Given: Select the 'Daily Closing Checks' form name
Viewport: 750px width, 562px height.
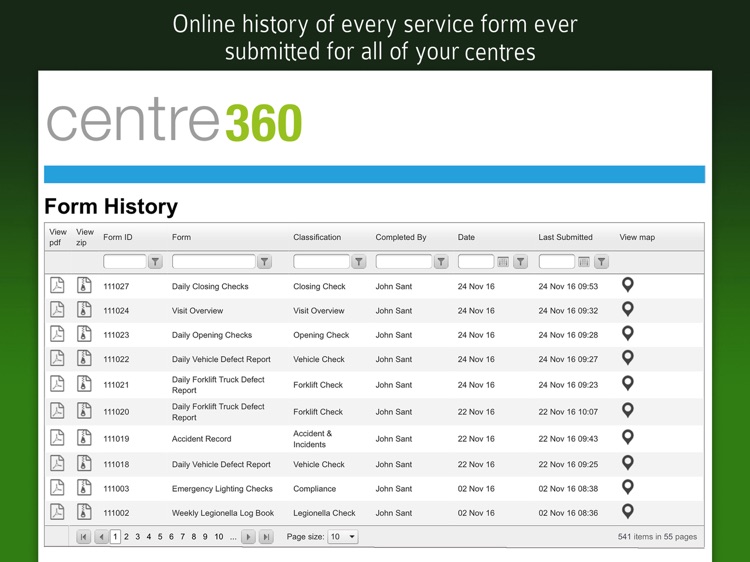Looking at the screenshot, I should click(x=210, y=286).
